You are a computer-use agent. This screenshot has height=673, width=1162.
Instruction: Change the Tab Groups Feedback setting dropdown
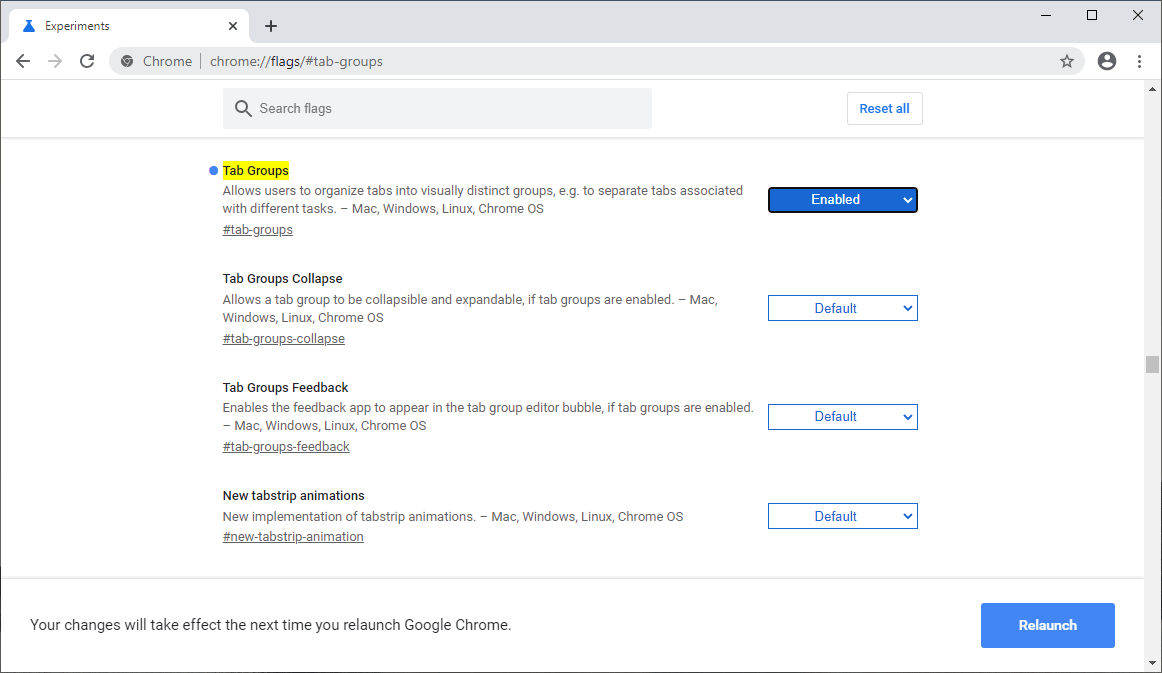[x=842, y=417]
